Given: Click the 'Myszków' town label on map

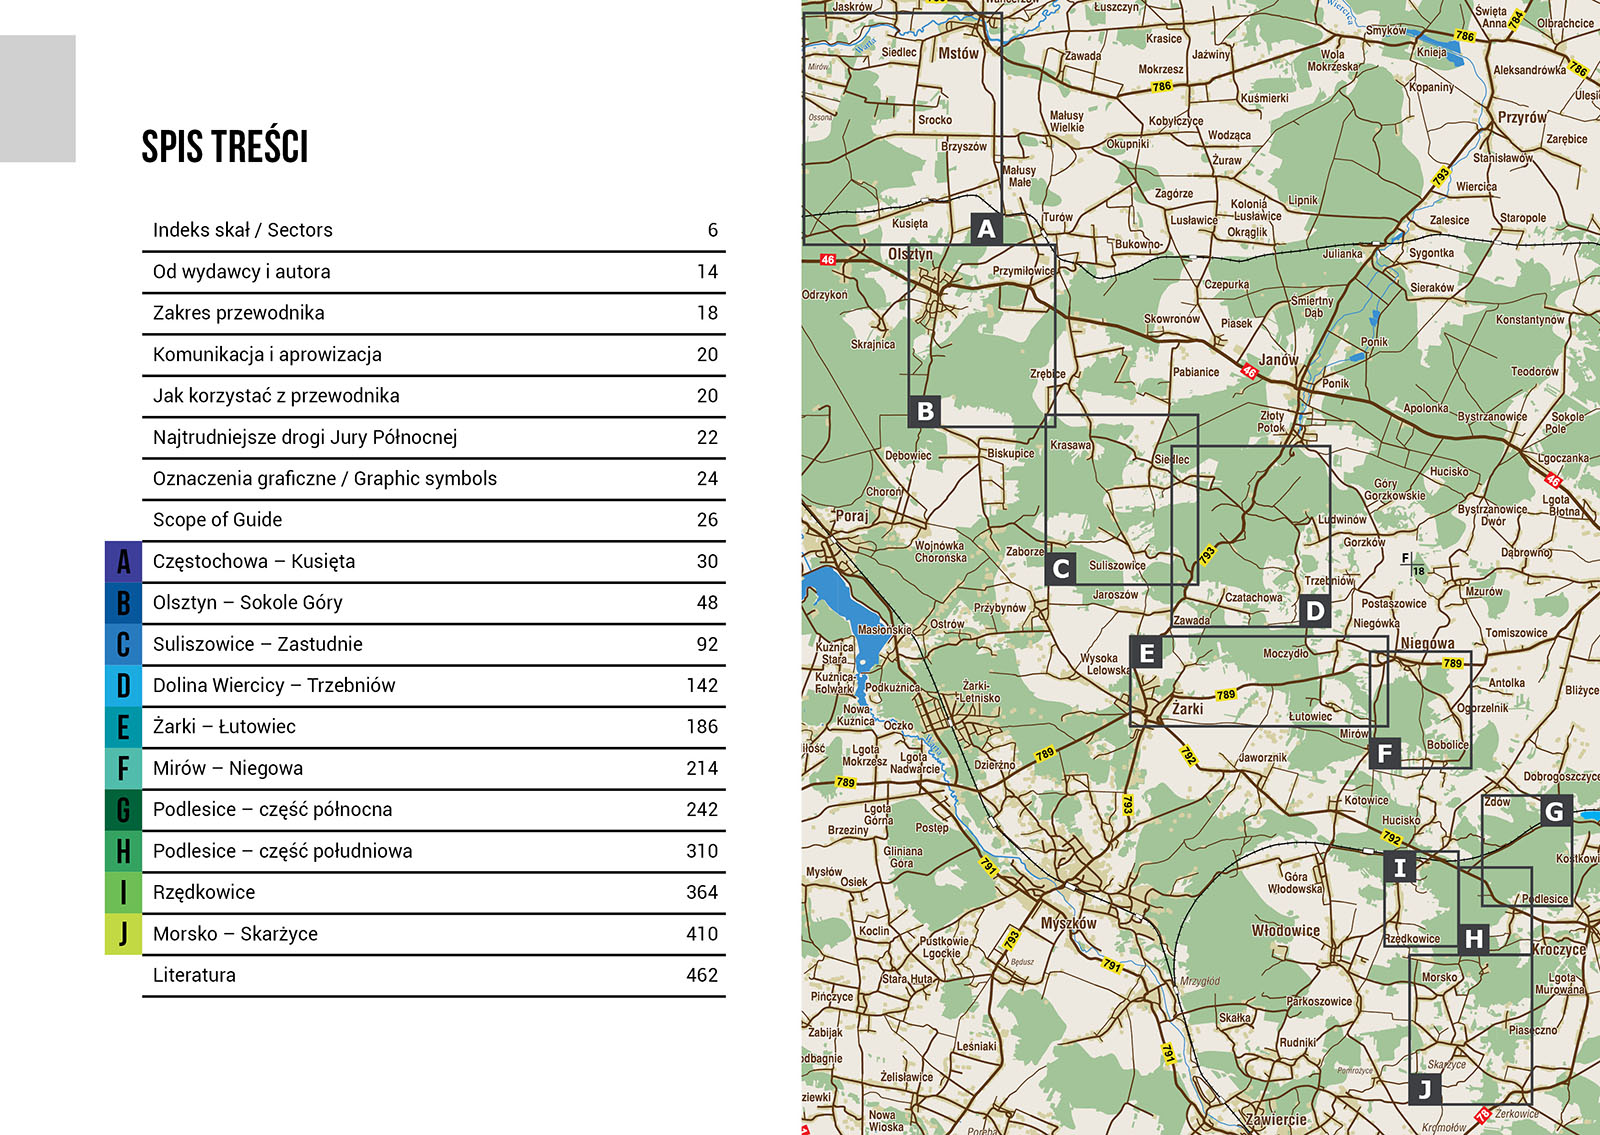Looking at the screenshot, I should pyautogui.click(x=1068, y=923).
